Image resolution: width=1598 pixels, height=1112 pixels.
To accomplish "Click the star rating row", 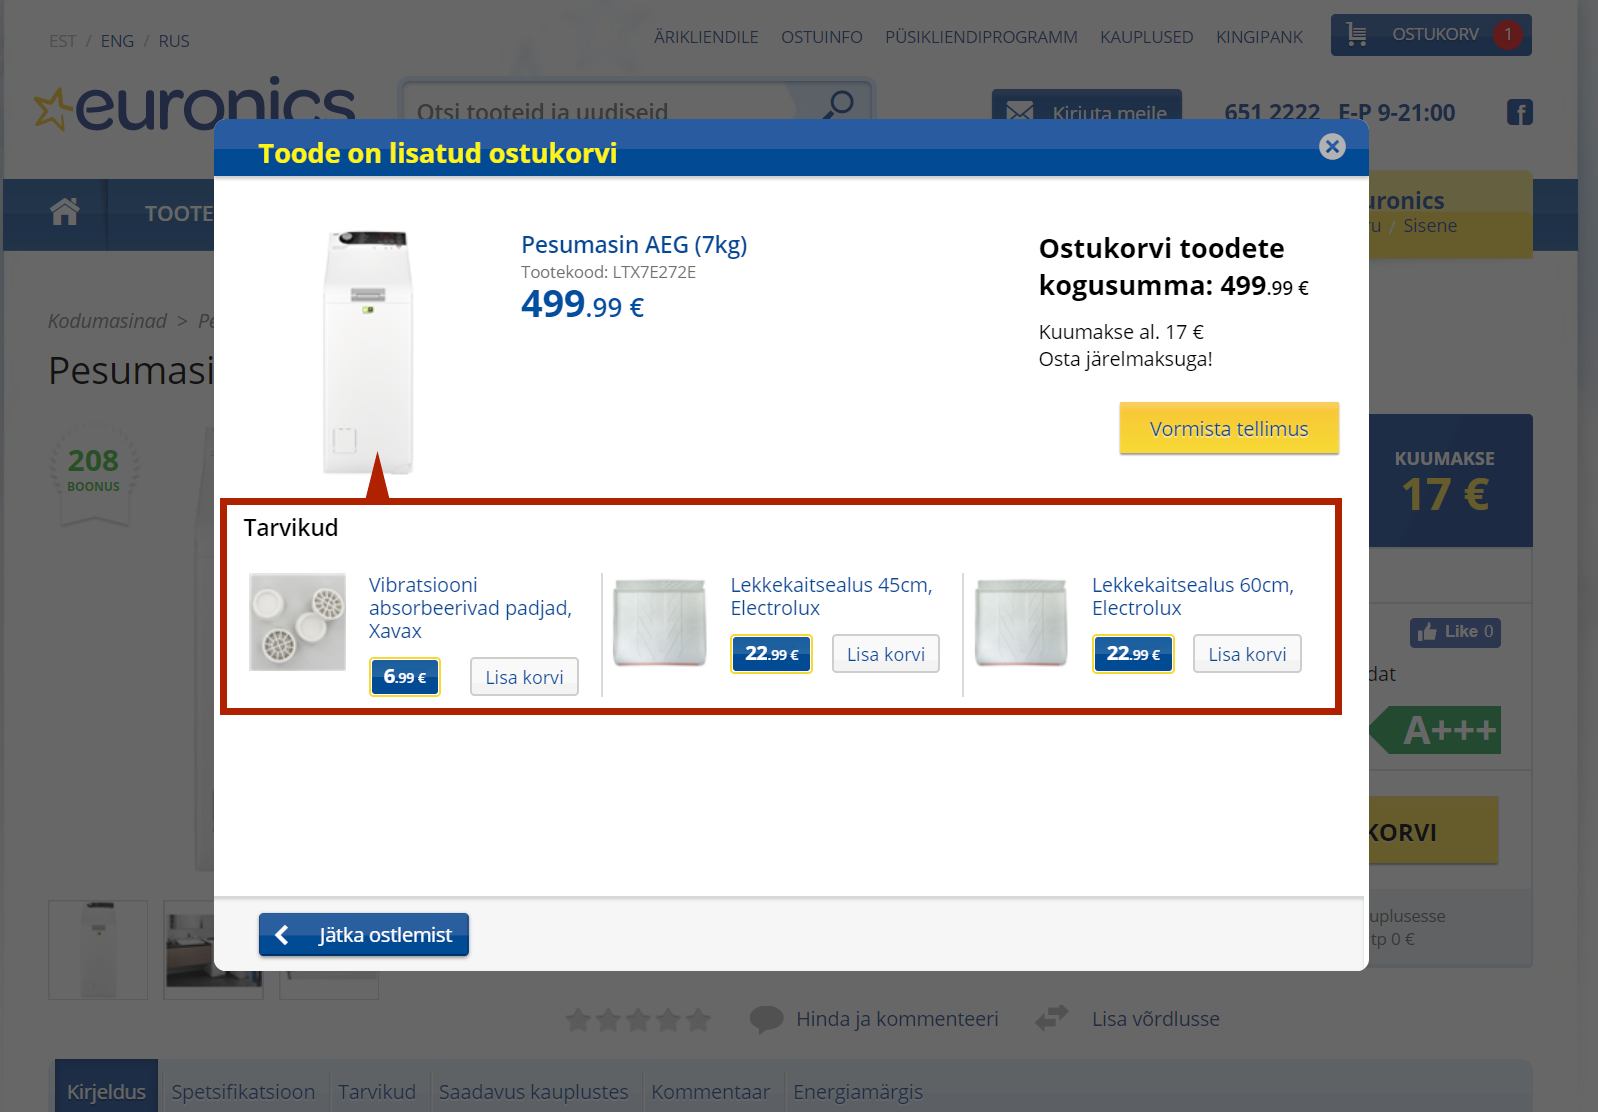I will [x=638, y=1020].
